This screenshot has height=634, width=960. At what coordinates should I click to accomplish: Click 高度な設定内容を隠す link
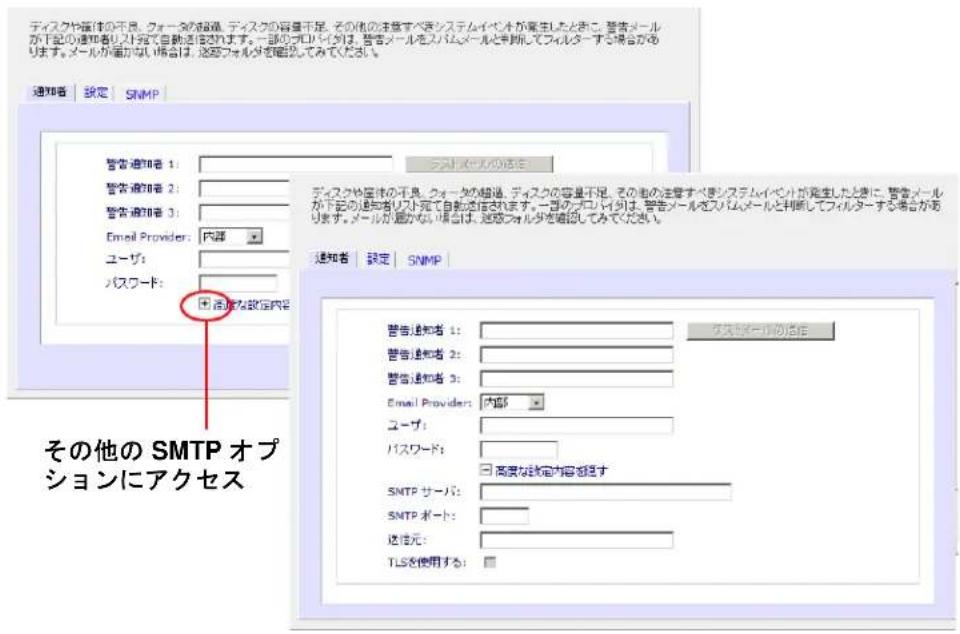(x=551, y=471)
